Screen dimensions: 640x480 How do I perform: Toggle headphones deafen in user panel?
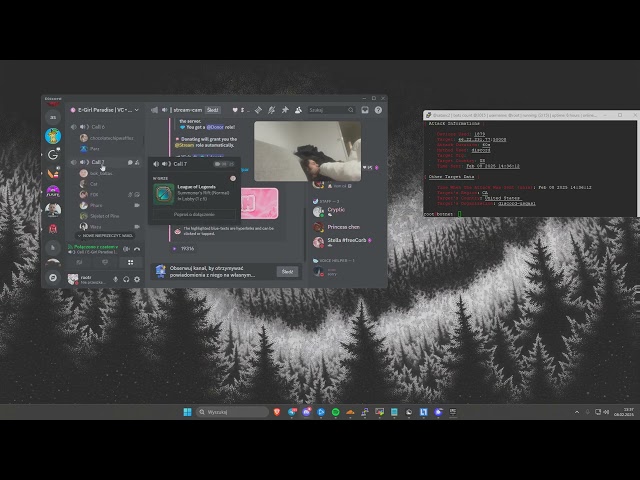point(126,279)
